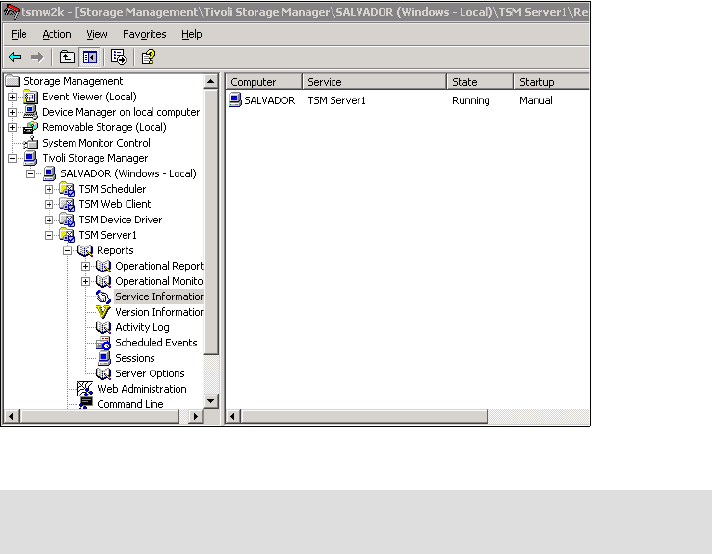712x554 pixels.
Task: Click the Operational Monitor book icon
Action: (104, 282)
